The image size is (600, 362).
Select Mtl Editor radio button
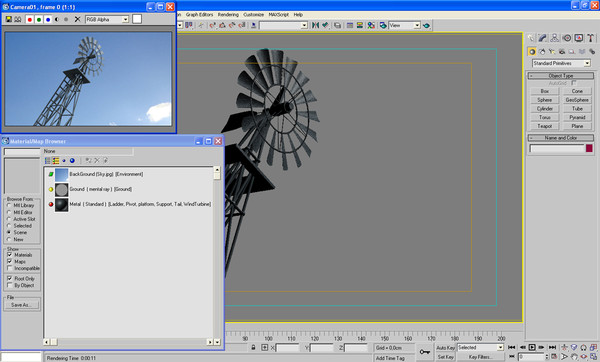tap(9, 212)
